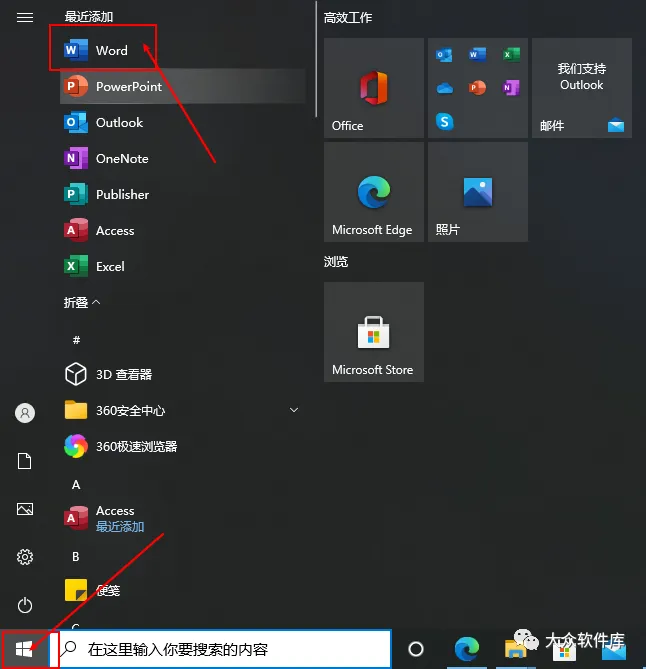Click the Windows Start button
The image size is (646, 669).
[24, 649]
